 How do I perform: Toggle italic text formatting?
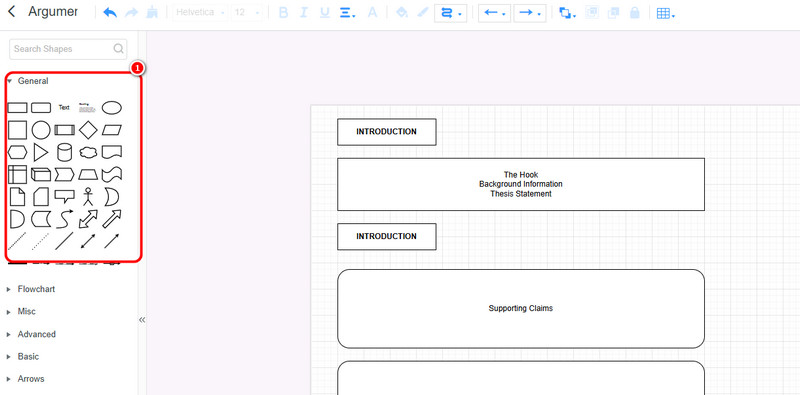coord(304,13)
